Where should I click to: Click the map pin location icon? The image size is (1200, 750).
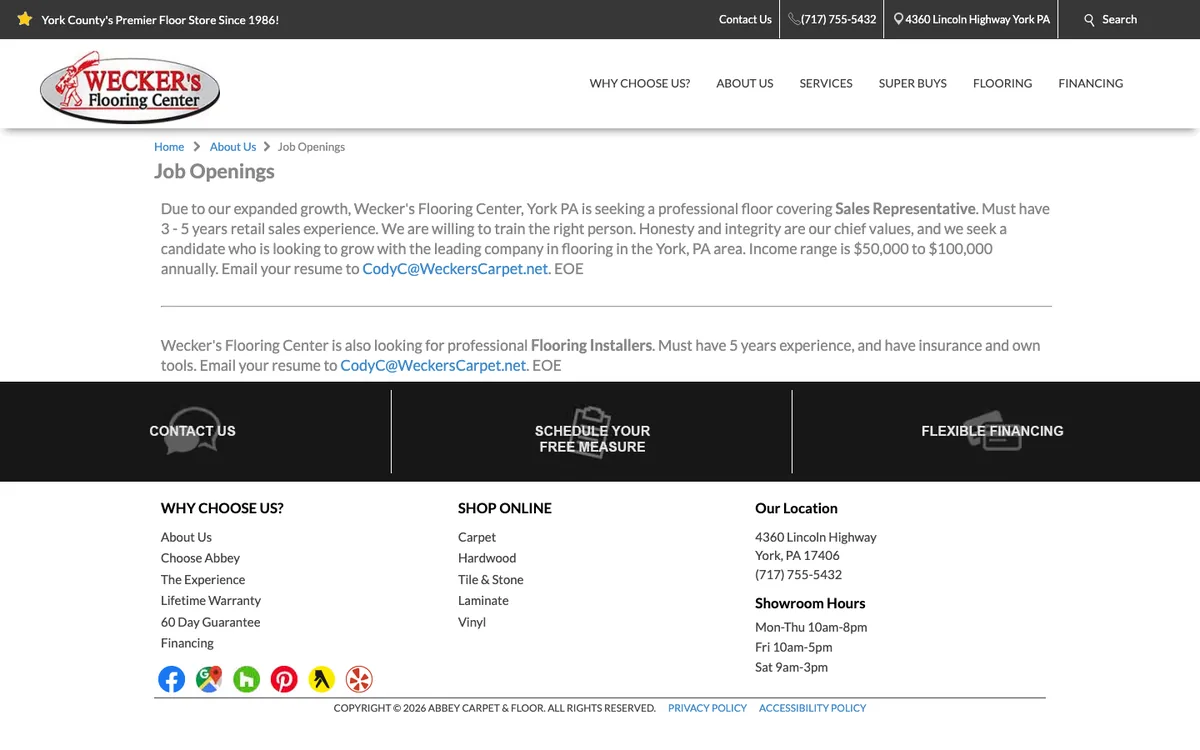point(899,19)
